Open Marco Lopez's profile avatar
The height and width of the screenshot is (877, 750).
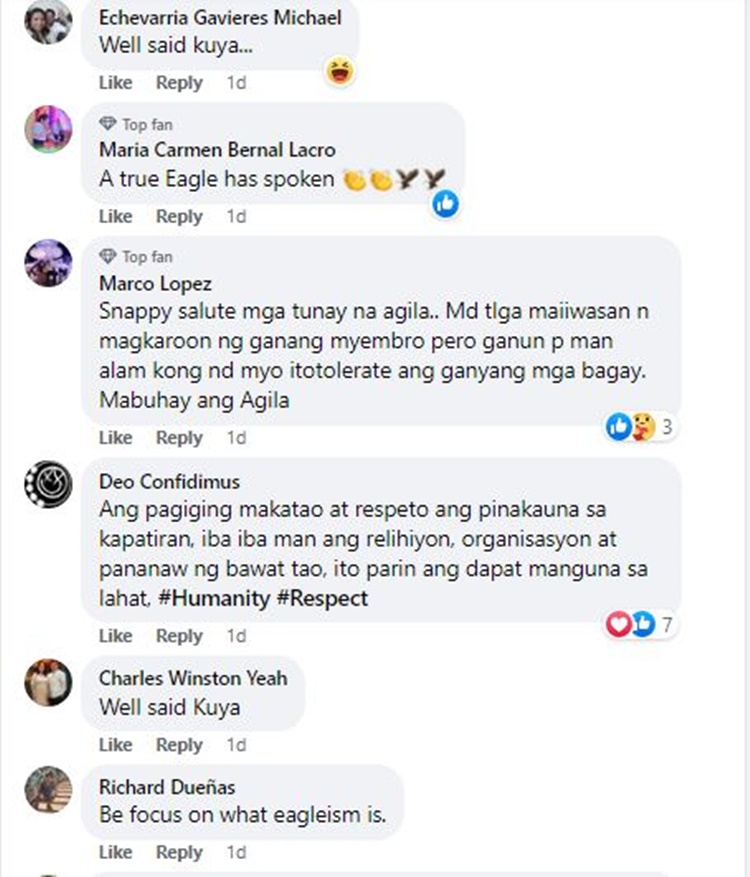[x=48, y=263]
